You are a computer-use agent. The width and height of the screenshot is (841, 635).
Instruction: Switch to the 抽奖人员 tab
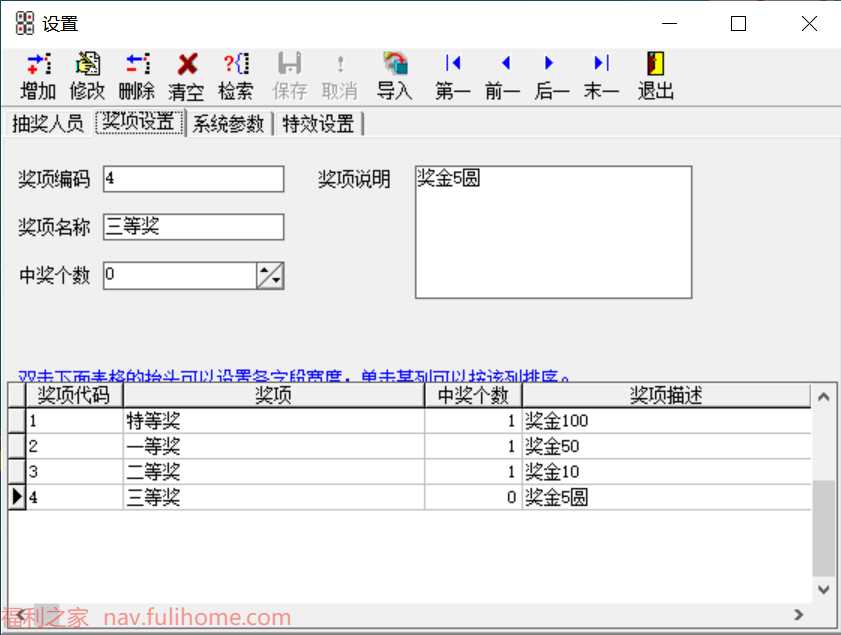coord(47,124)
